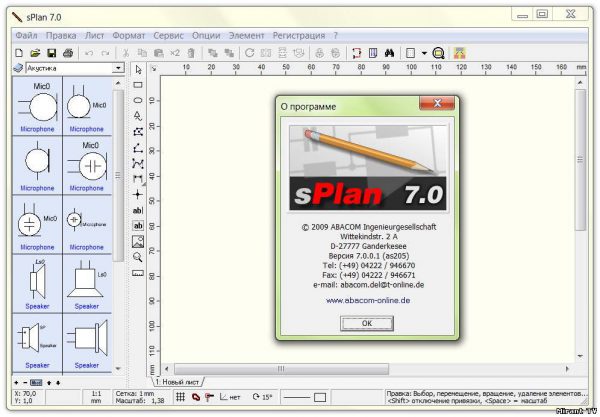The image size is (600, 417).
Task: Delete selection with the trash icon
Action: (x=191, y=53)
